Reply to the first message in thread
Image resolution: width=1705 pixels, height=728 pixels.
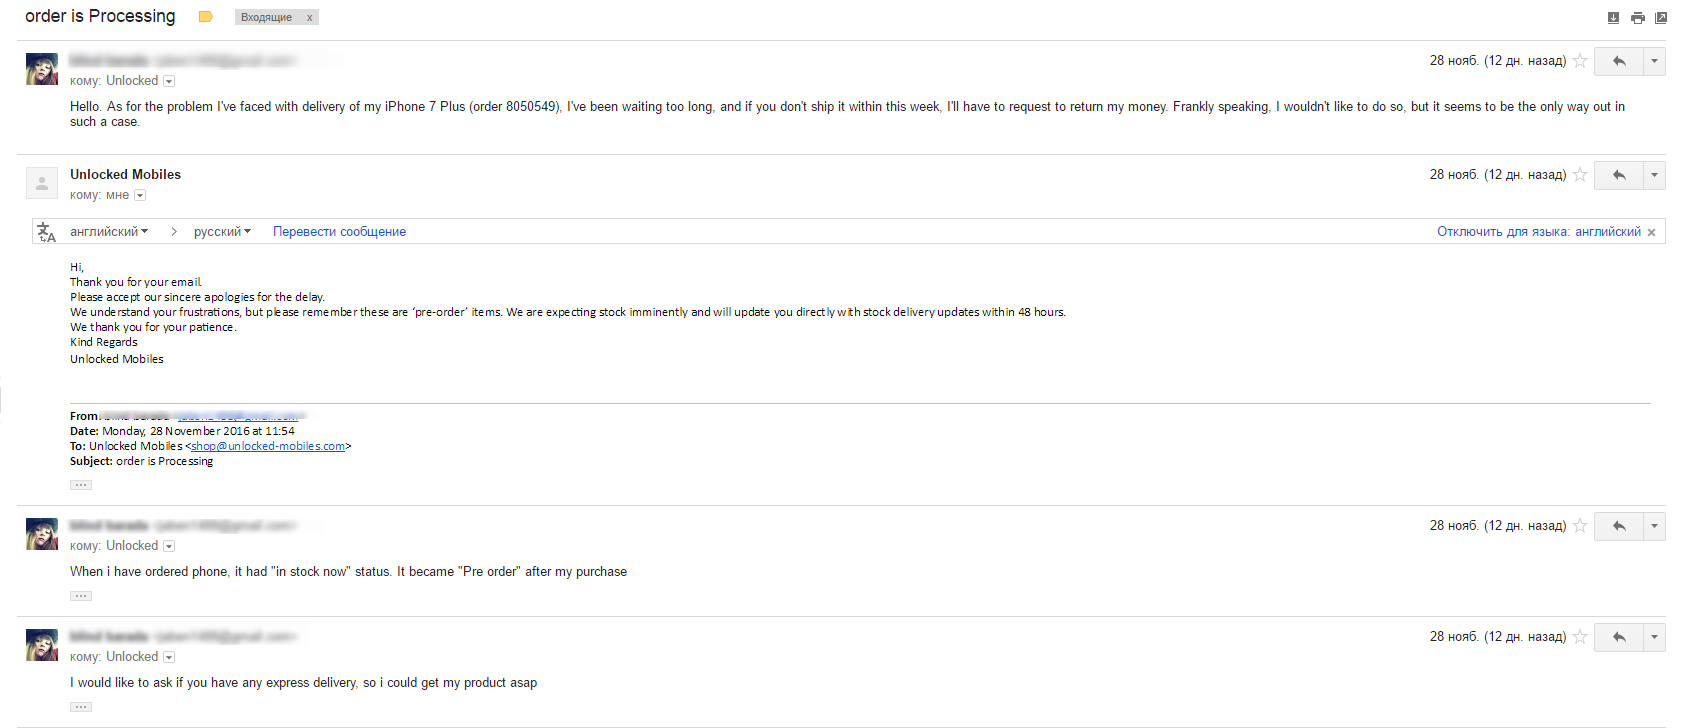click(x=1619, y=61)
